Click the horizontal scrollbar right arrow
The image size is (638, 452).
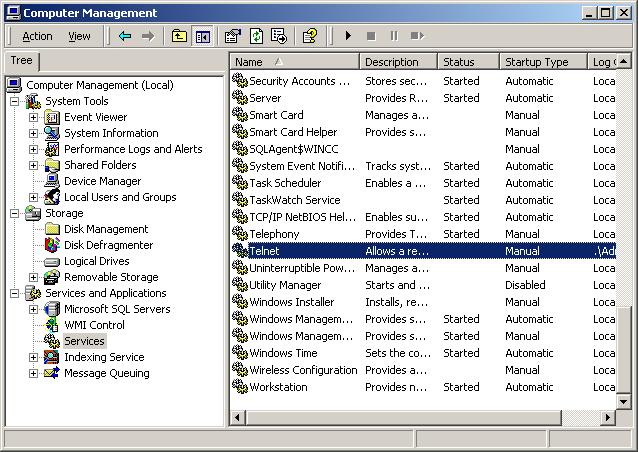(x=608, y=417)
